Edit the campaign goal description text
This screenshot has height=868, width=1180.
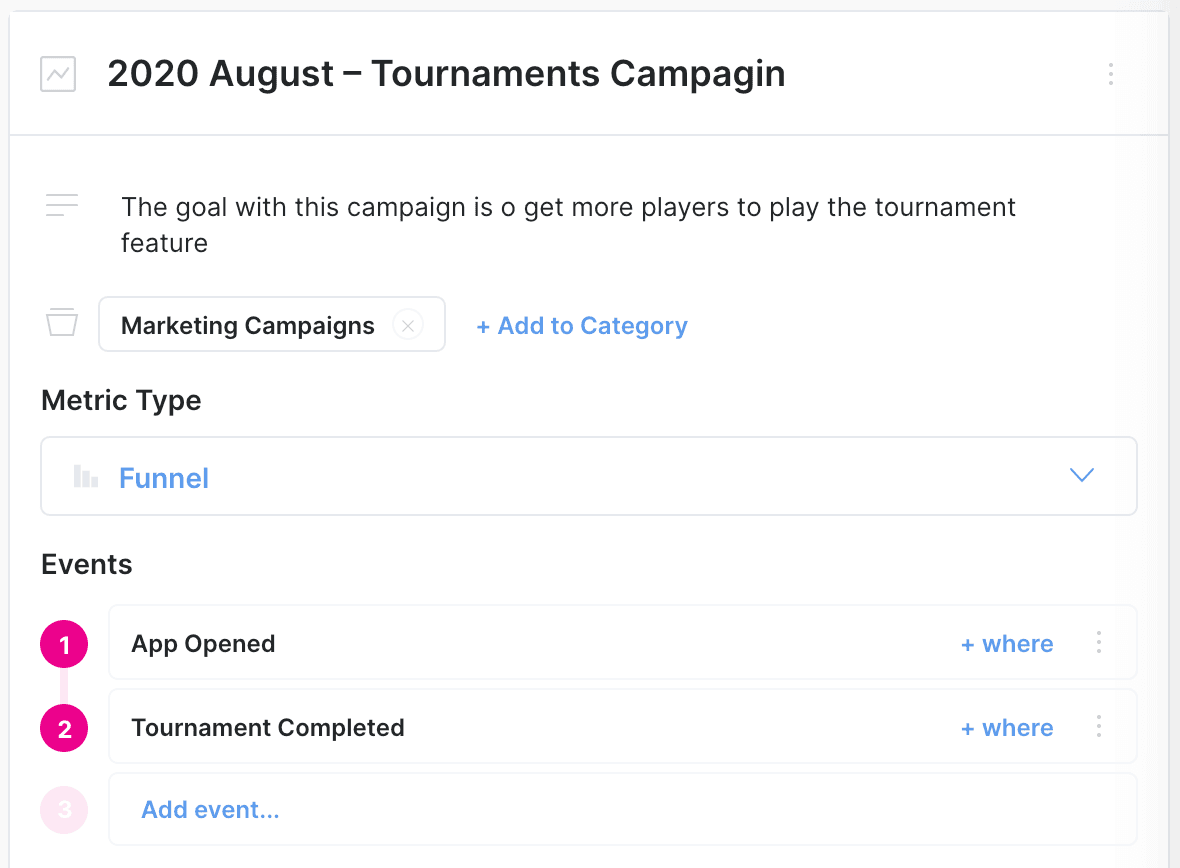(568, 224)
